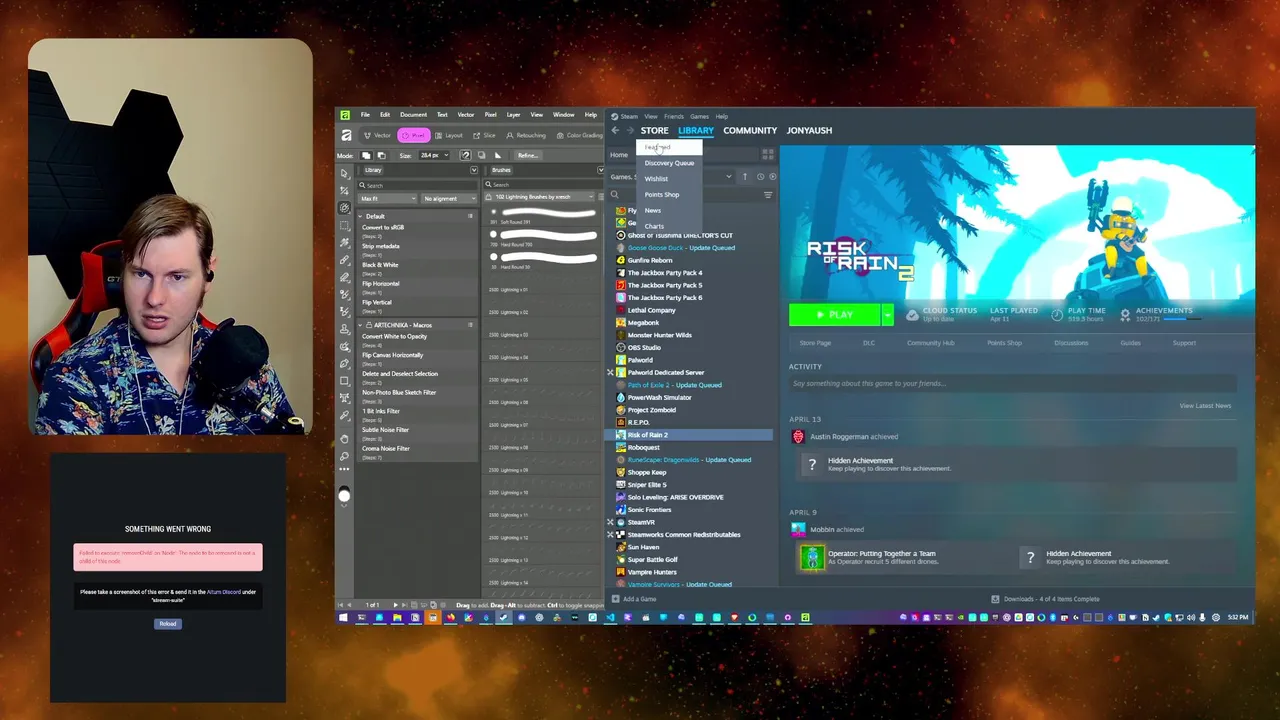
Task: Open Windows Start button on taskbar
Action: (x=343, y=617)
